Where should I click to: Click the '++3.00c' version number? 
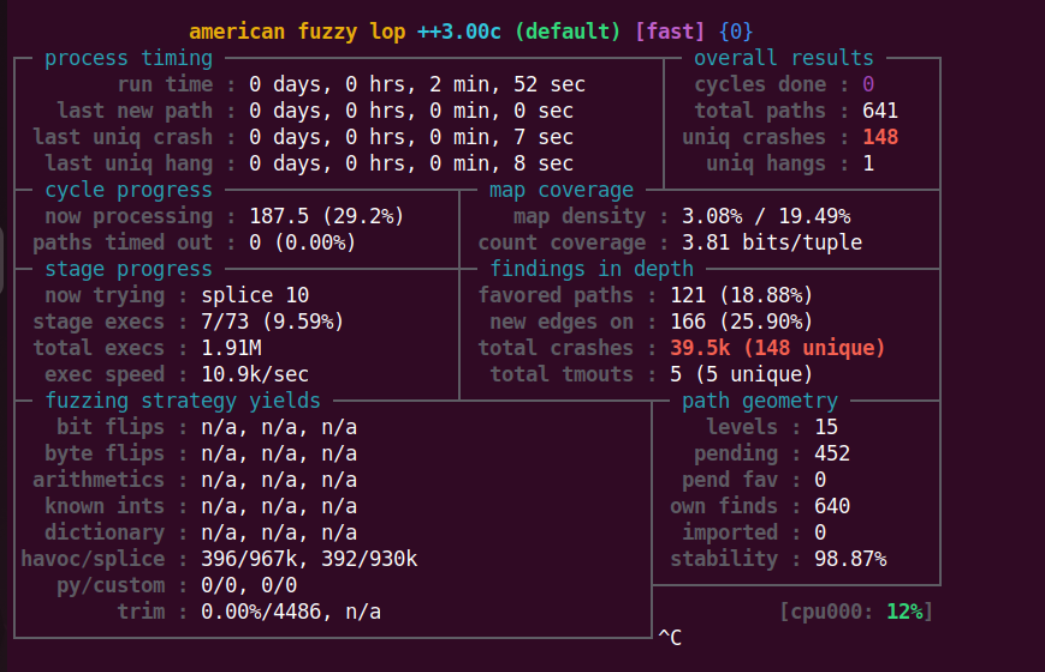pyautogui.click(x=459, y=32)
